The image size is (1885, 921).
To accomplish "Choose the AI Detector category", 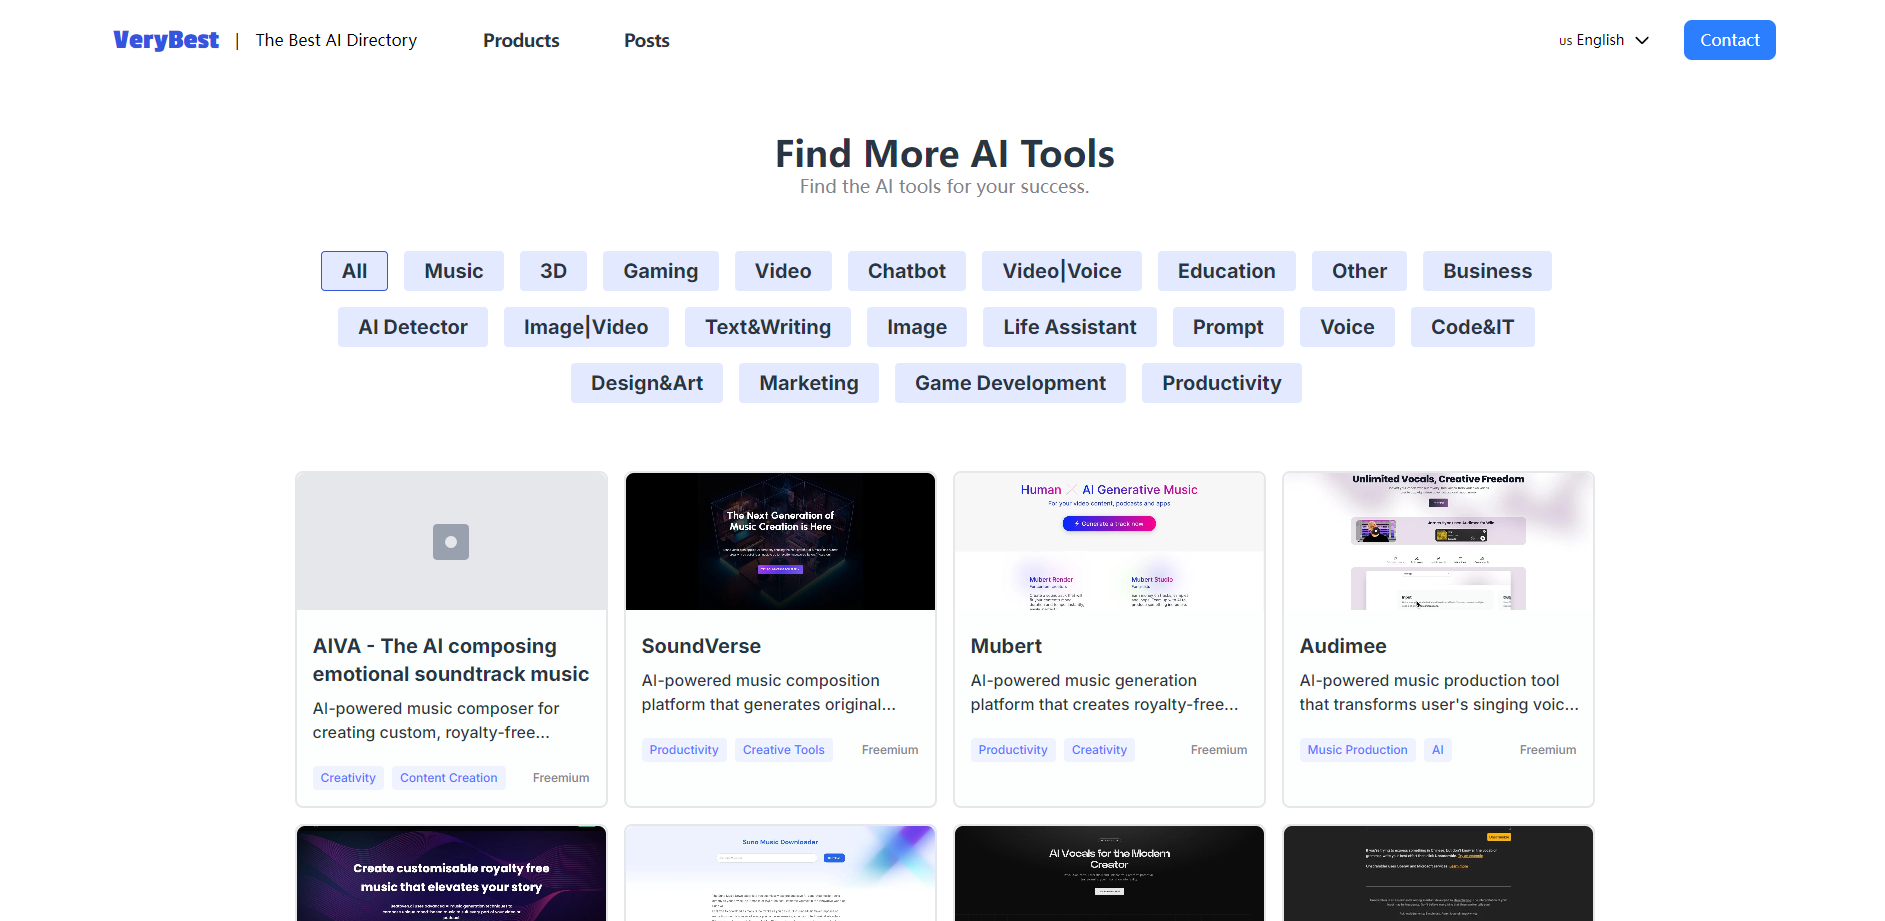I will (x=413, y=327).
